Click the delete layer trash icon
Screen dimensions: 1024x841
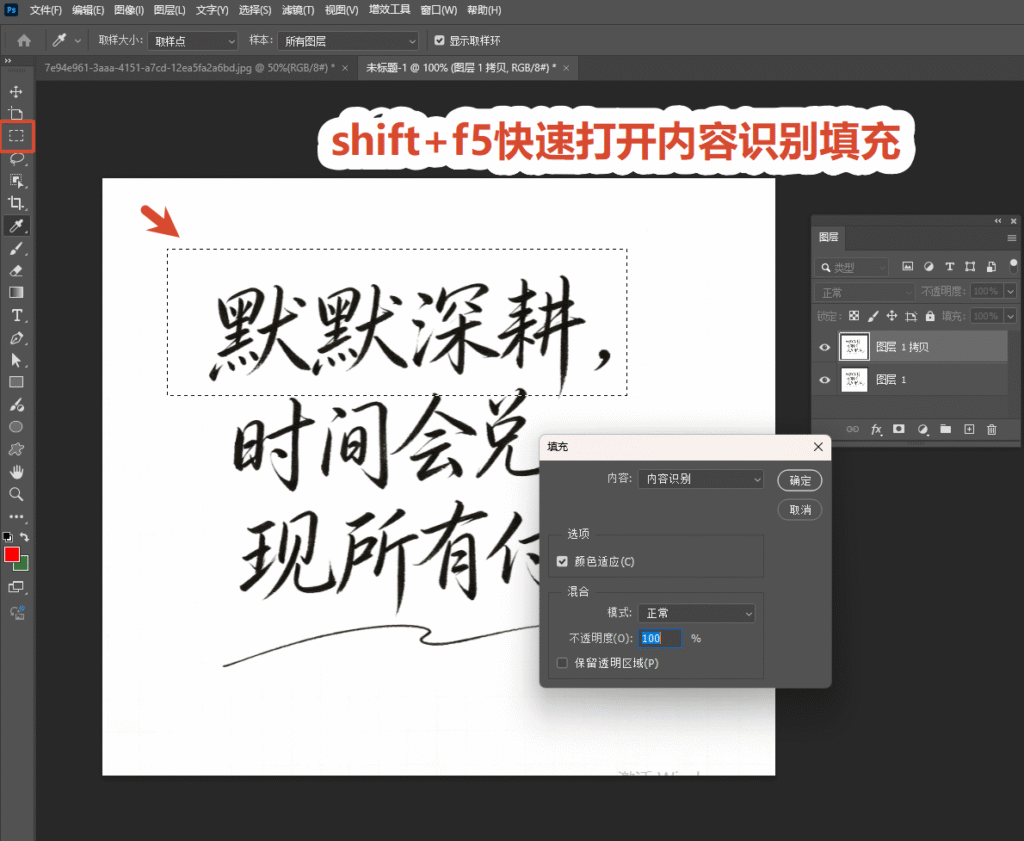pyautogui.click(x=991, y=429)
